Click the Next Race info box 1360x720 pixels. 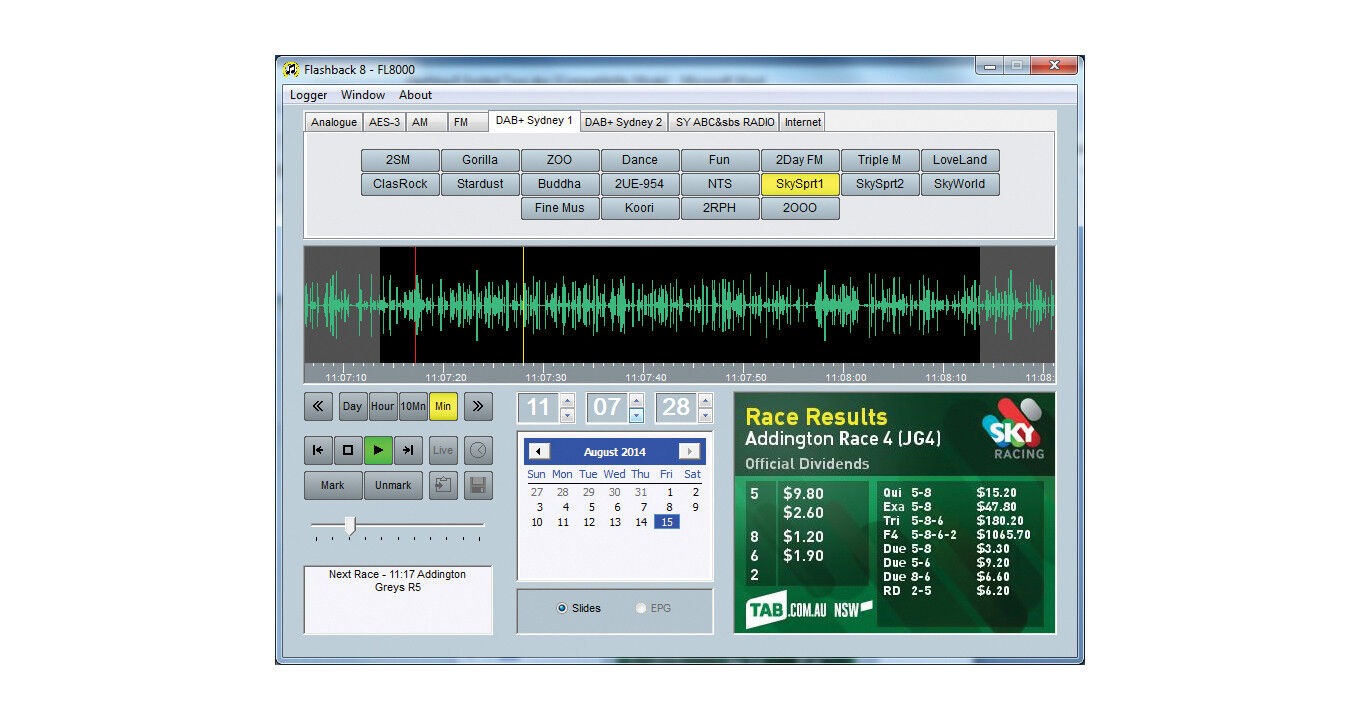pyautogui.click(x=398, y=600)
